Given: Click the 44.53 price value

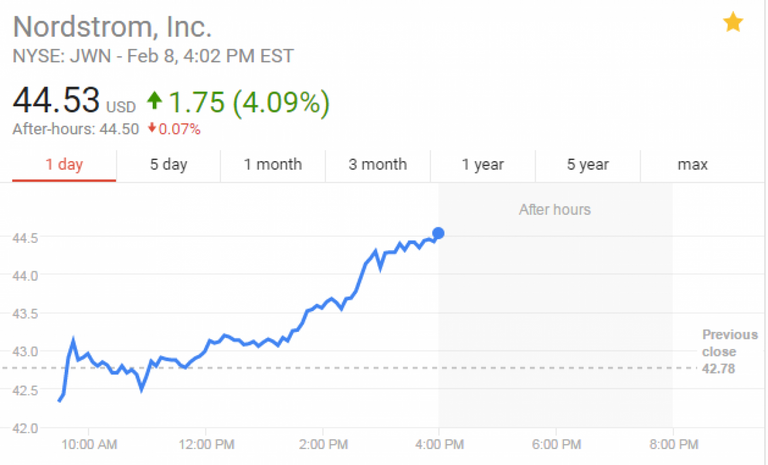Looking at the screenshot, I should [56, 100].
